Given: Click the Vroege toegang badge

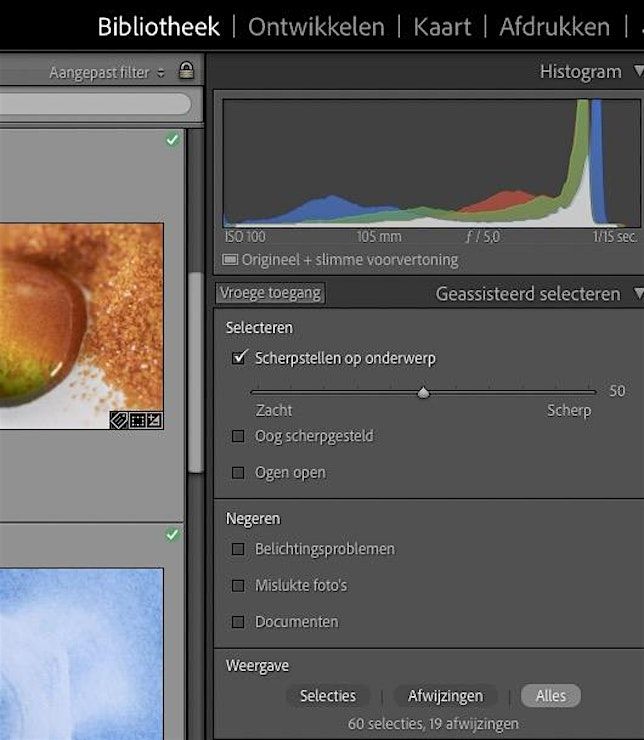Looking at the screenshot, I should point(270,293).
